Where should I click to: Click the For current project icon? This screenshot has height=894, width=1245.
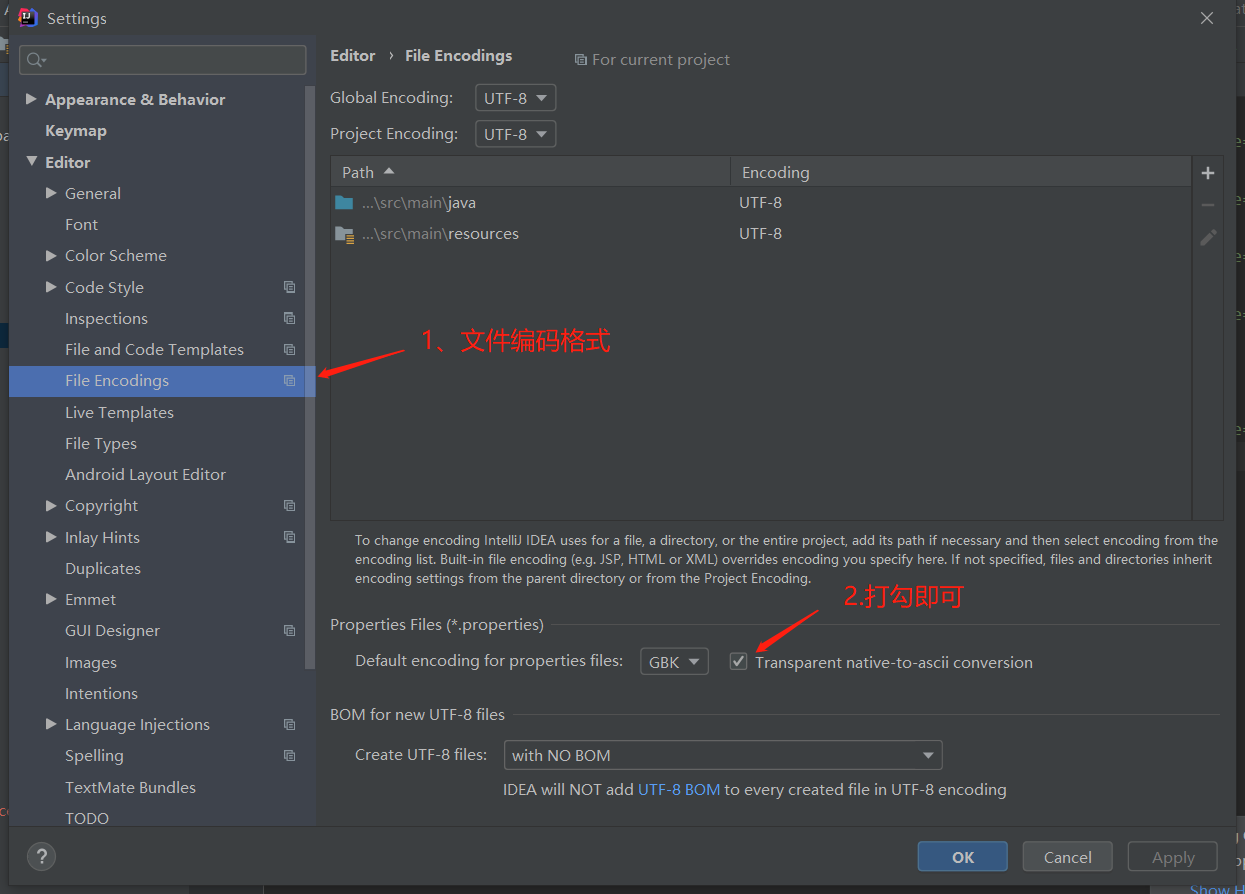click(580, 60)
